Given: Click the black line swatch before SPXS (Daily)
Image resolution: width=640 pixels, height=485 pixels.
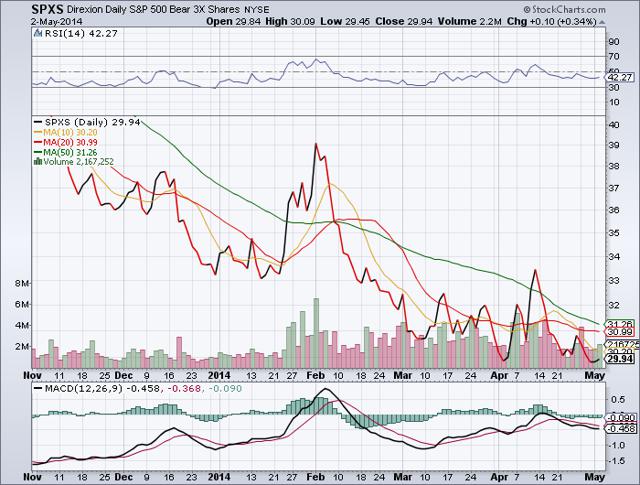Looking at the screenshot, I should click(38, 122).
